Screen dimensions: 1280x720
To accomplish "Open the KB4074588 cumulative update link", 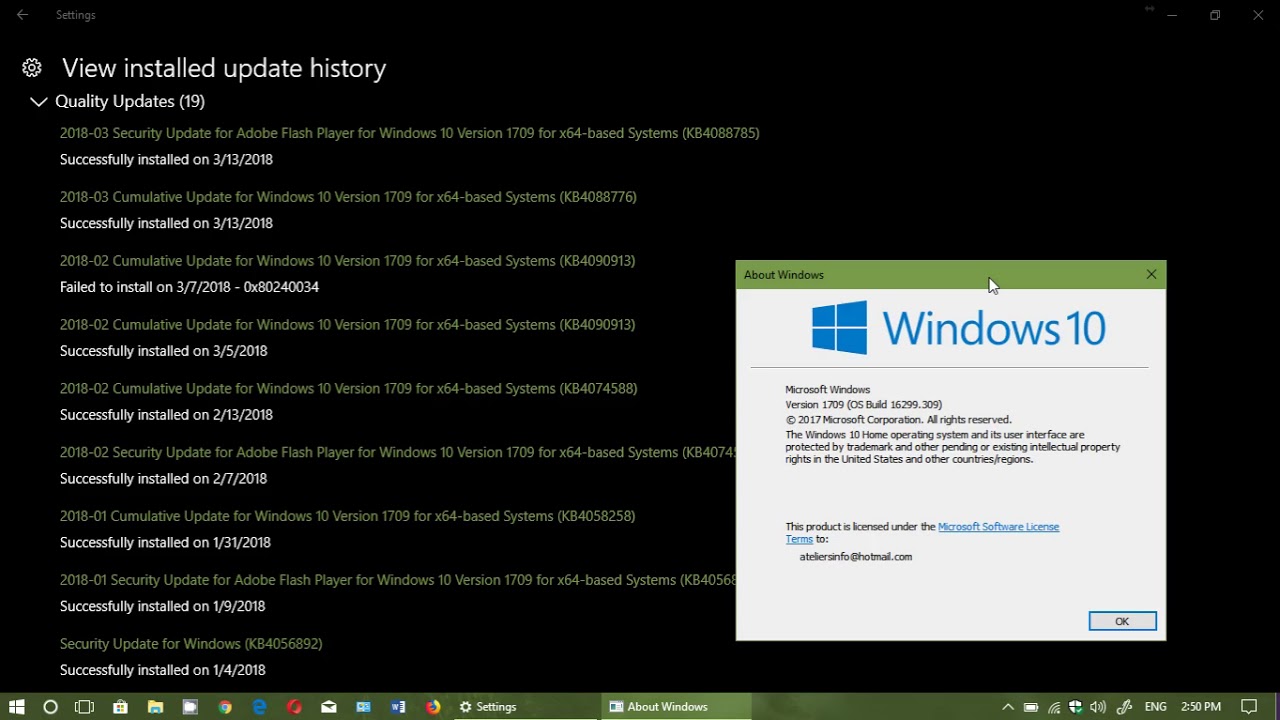I will click(x=348, y=389).
